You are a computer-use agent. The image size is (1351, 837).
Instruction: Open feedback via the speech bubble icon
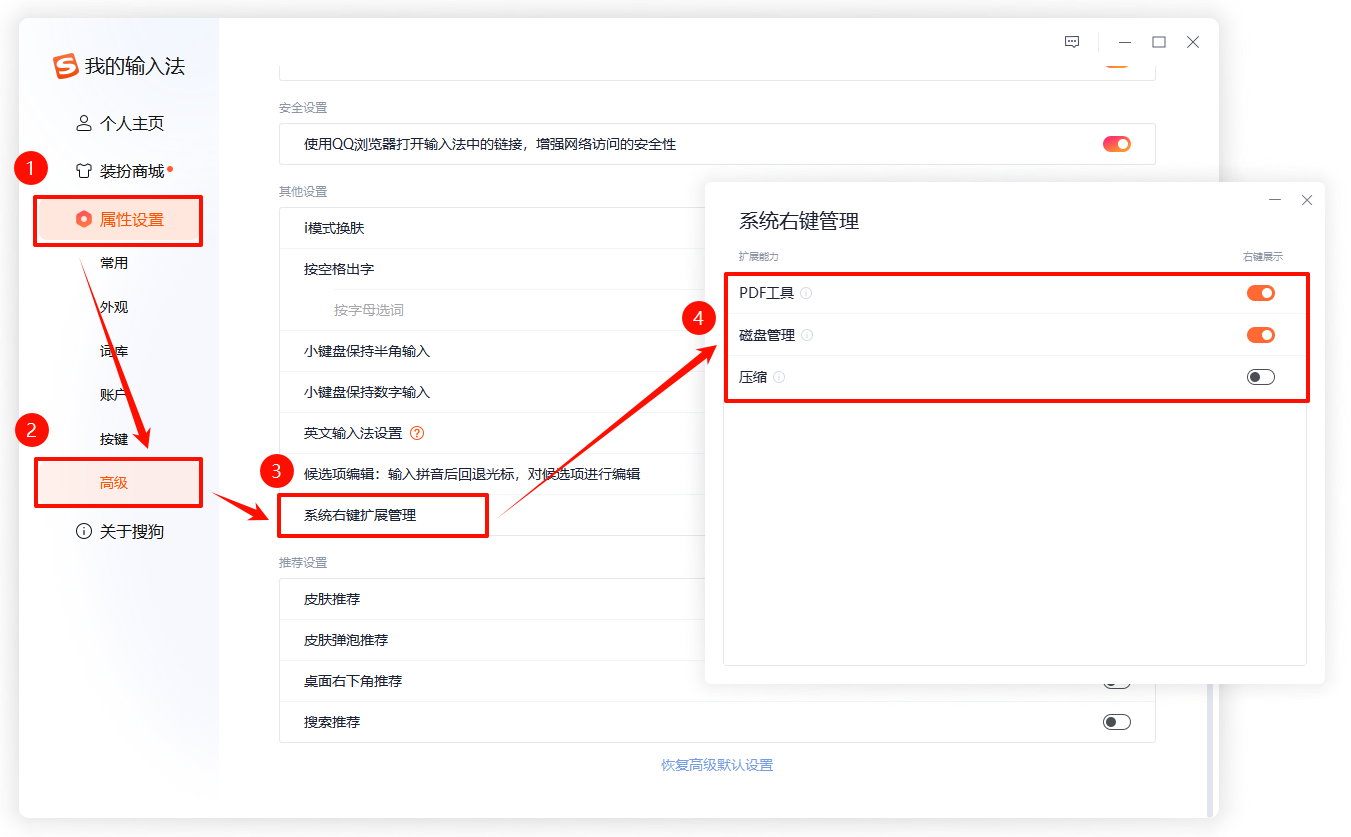(x=1071, y=41)
